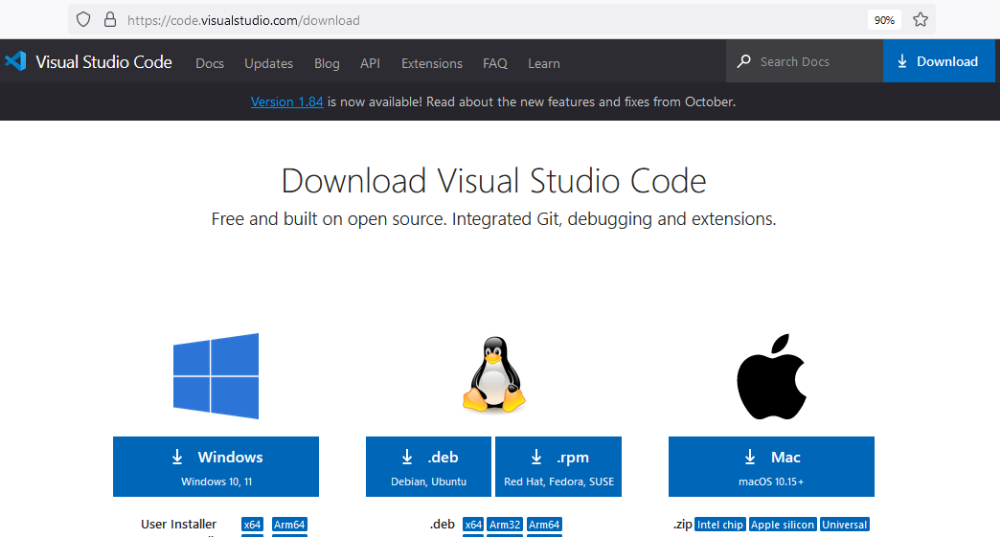Open the FAQ page
Image resolution: width=1000 pixels, height=537 pixels.
[495, 63]
